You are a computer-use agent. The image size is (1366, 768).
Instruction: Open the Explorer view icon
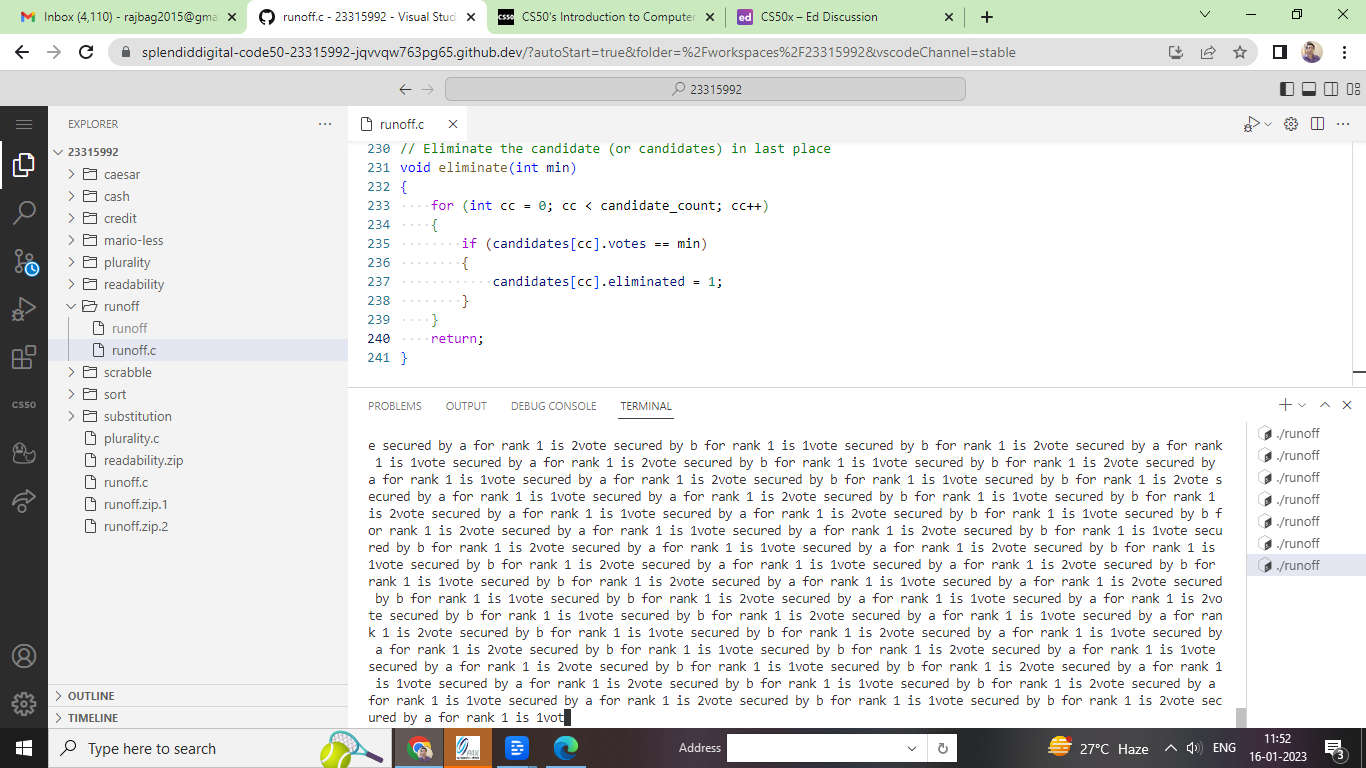[24, 166]
